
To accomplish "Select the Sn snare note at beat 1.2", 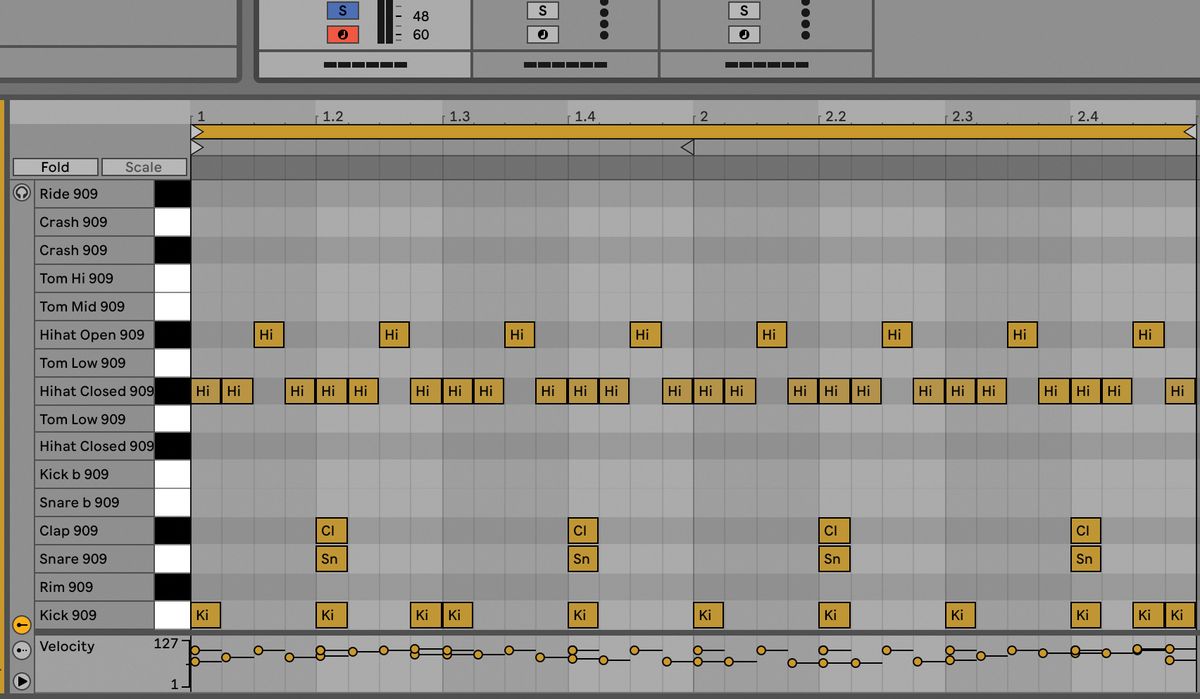I will click(x=330, y=558).
